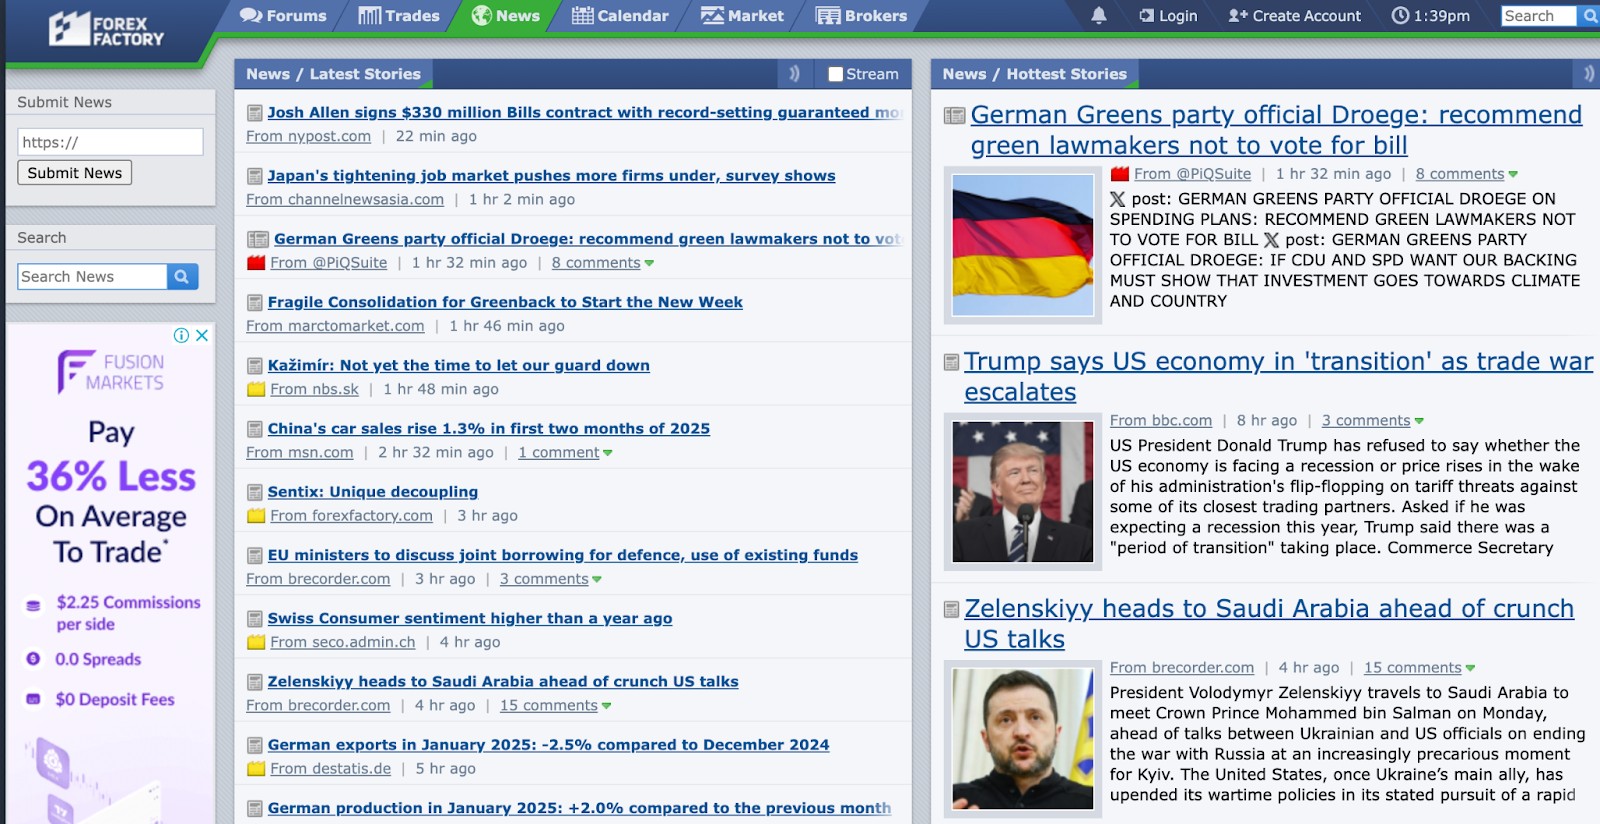Click the red impact folder next to From @PiQSuite in Latest Stories
Image resolution: width=1600 pixels, height=824 pixels.
tap(256, 263)
